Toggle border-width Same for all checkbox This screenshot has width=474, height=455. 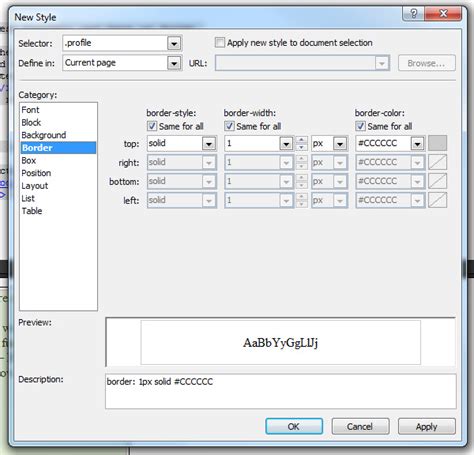229,126
